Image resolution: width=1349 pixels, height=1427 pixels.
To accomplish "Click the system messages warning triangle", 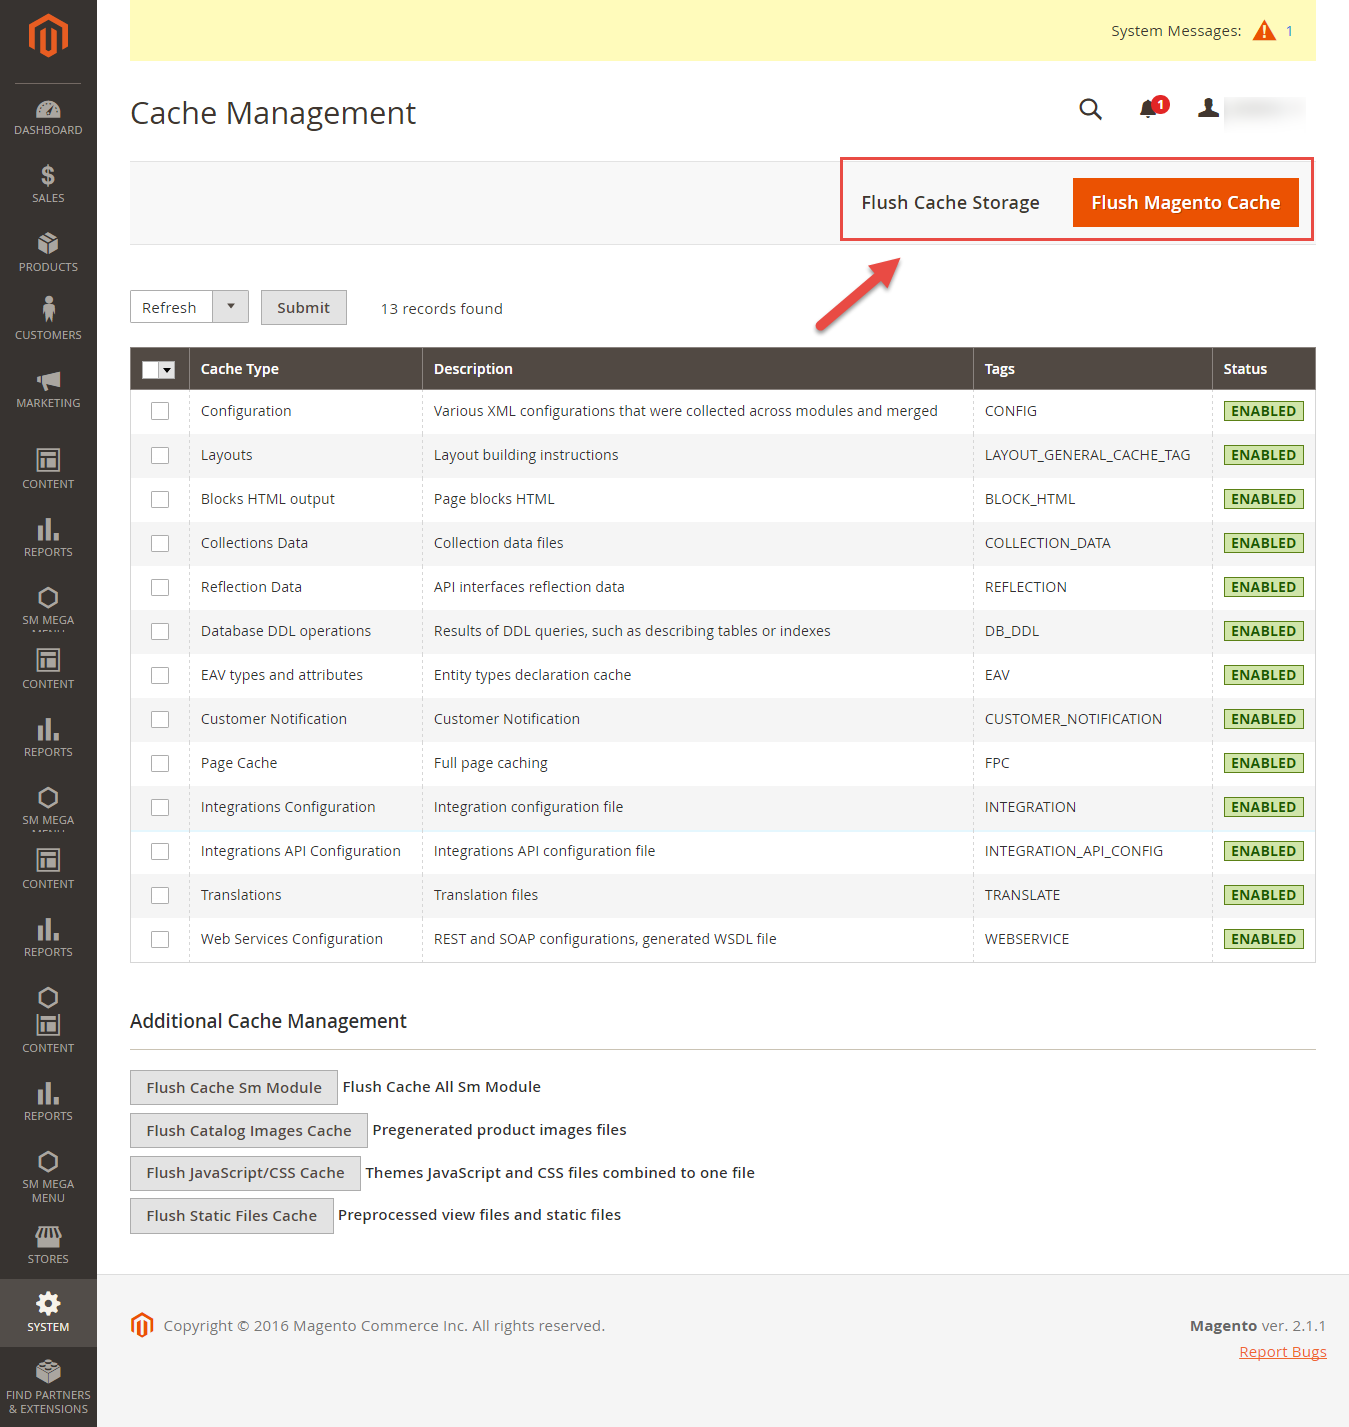I will click(x=1264, y=30).
